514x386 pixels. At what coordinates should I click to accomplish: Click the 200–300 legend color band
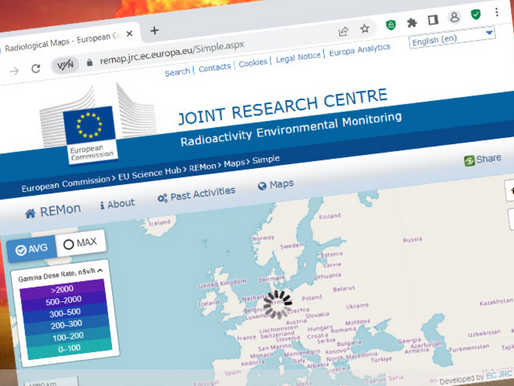pos(67,324)
